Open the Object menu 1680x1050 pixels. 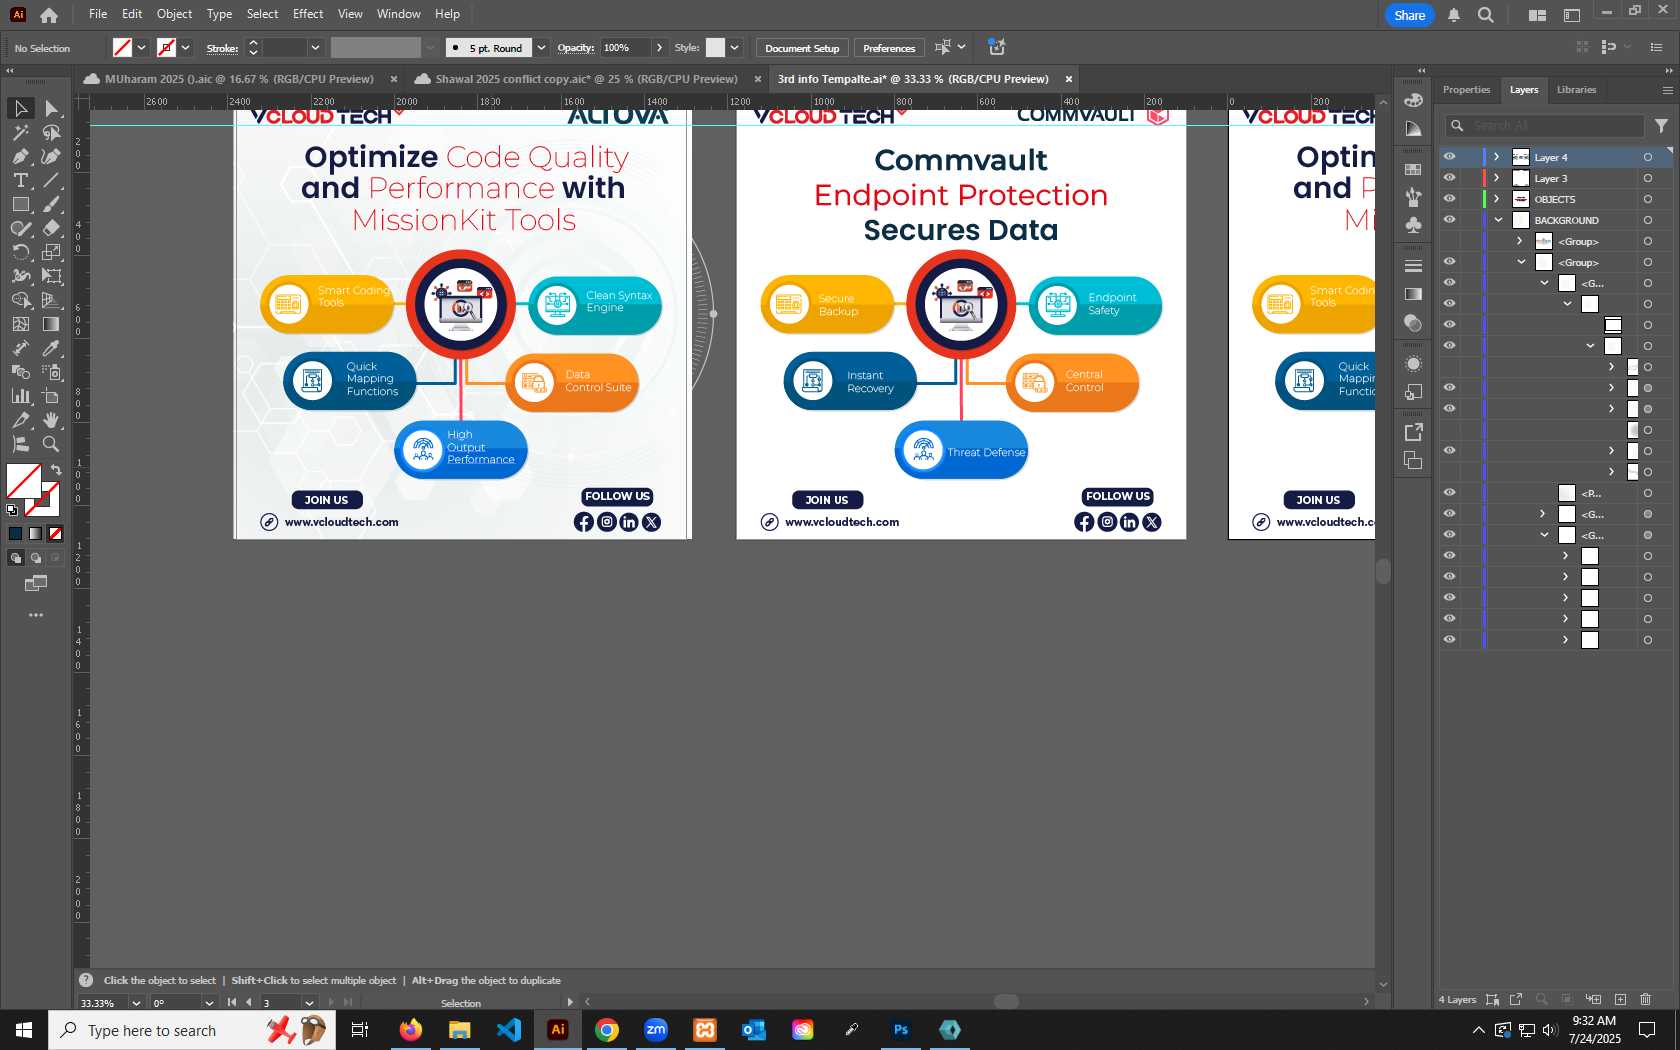pos(174,14)
